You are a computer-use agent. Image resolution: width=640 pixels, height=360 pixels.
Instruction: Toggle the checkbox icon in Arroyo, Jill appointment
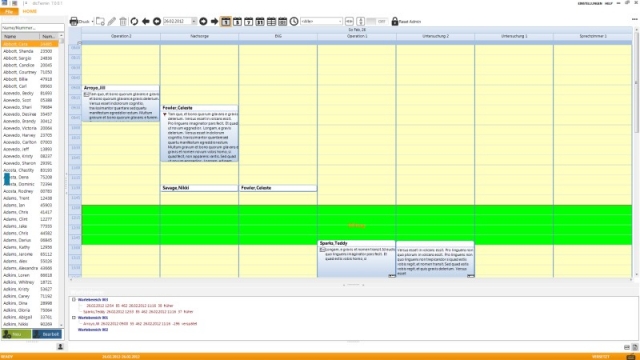[87, 94]
